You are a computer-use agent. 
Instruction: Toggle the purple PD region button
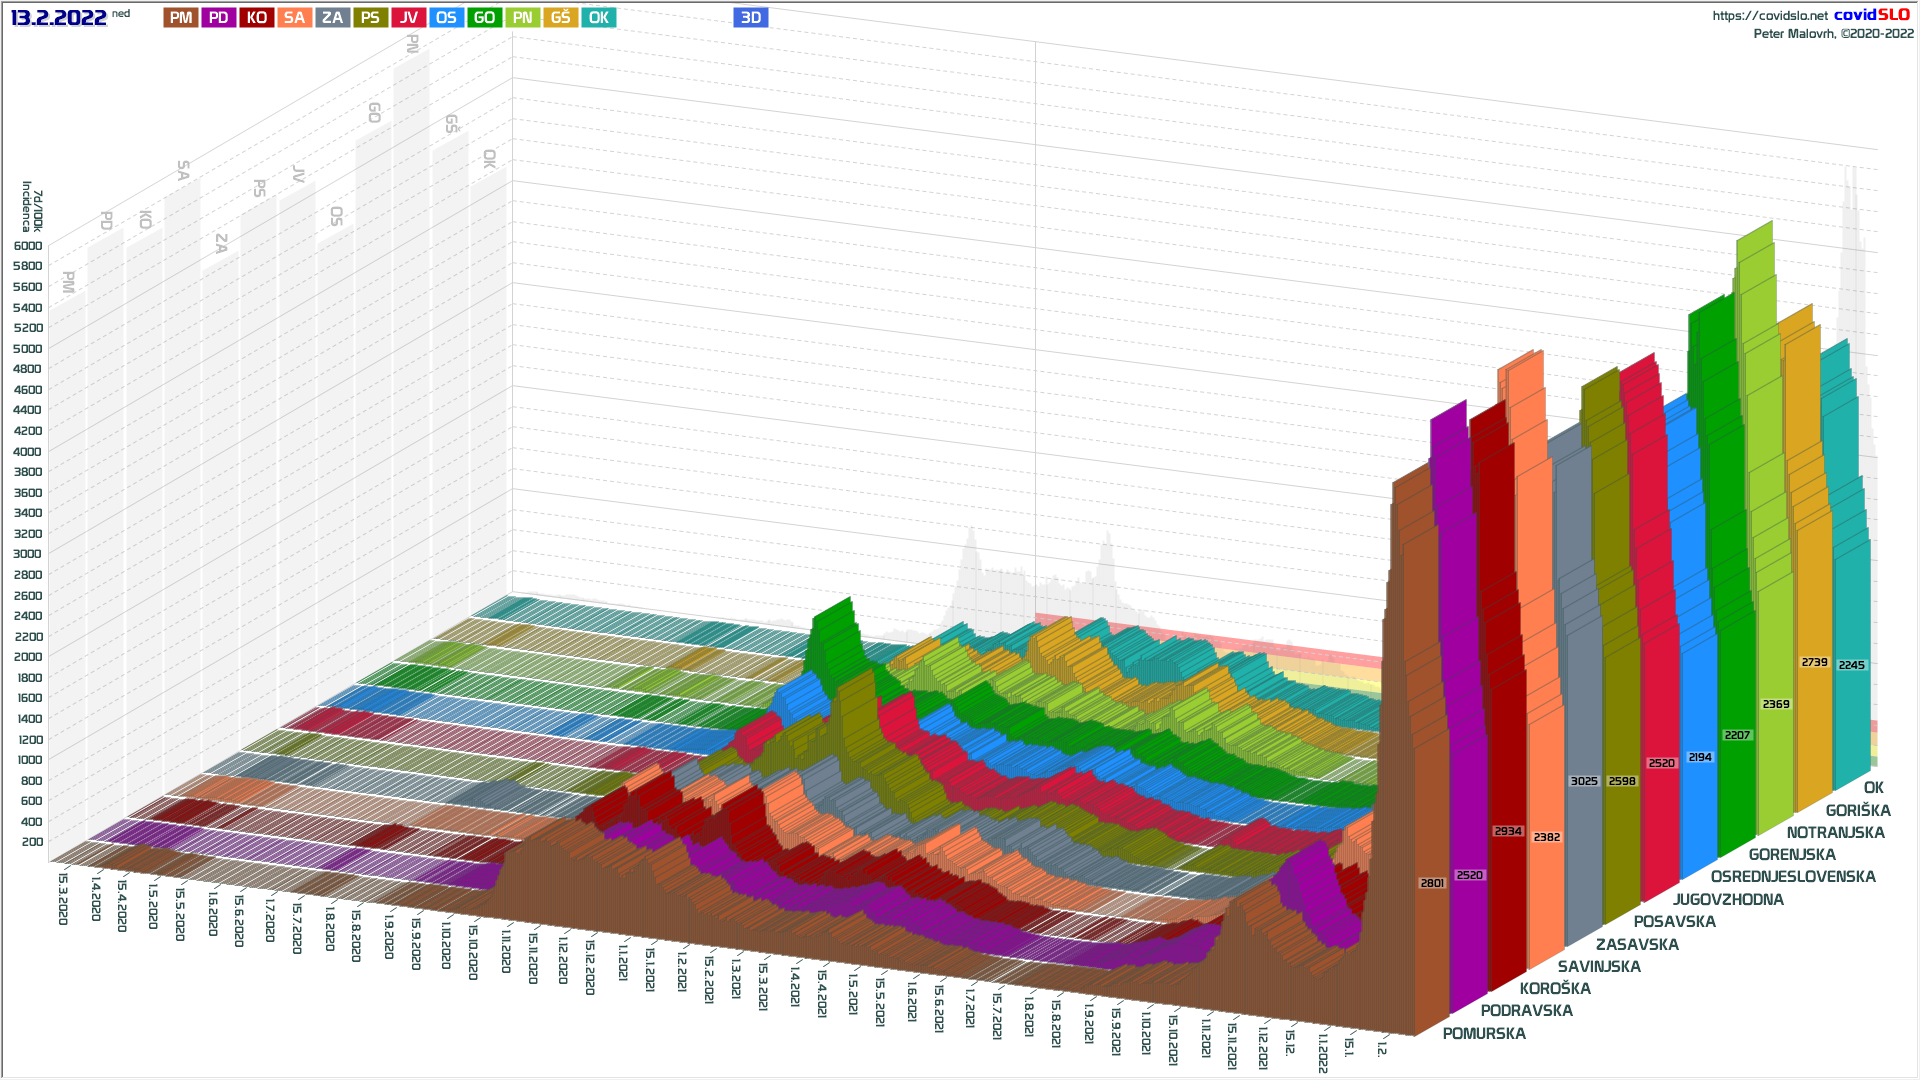(x=218, y=17)
